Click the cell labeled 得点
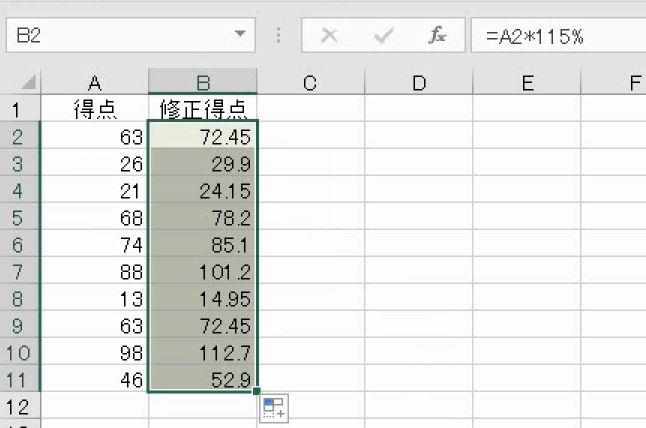This screenshot has width=646, height=428. pos(95,108)
